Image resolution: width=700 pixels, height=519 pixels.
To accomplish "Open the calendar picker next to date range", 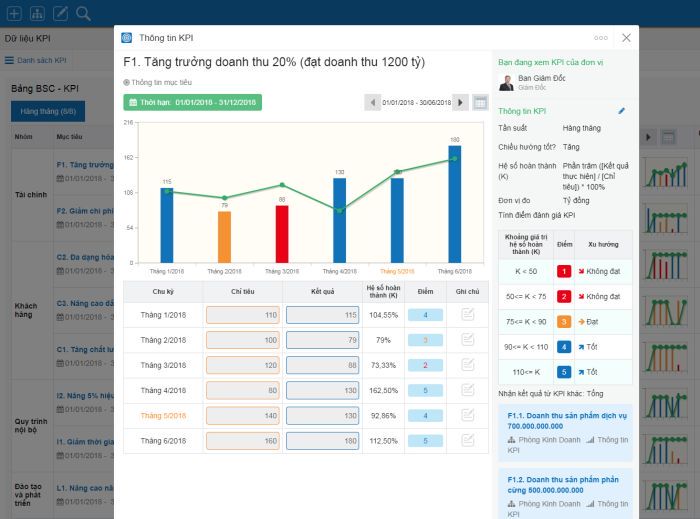I will pyautogui.click(x=480, y=102).
